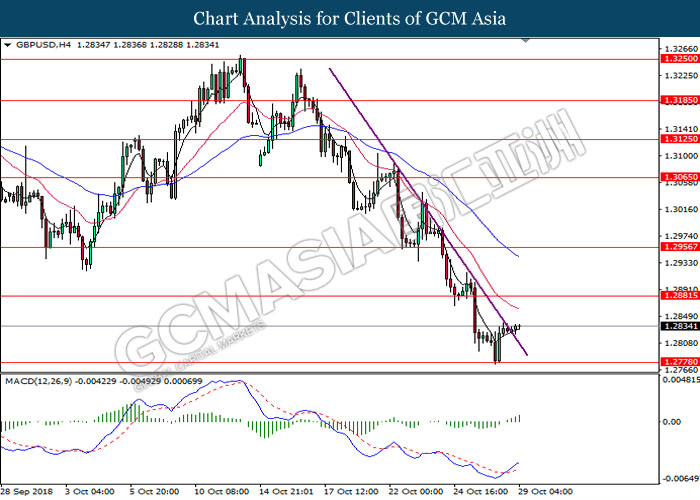Select the 1.32500 resistance price label
The image size is (700, 500).
tap(680, 59)
